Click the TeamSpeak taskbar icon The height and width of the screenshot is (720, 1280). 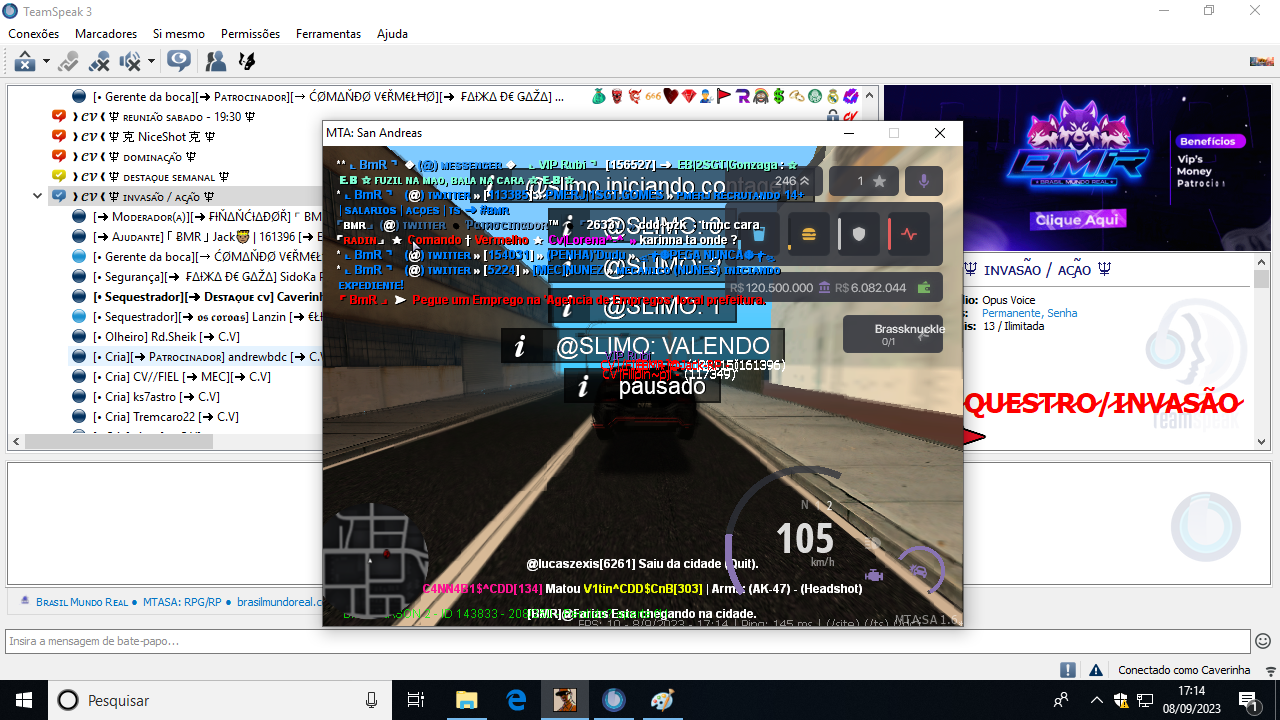pyautogui.click(x=614, y=700)
